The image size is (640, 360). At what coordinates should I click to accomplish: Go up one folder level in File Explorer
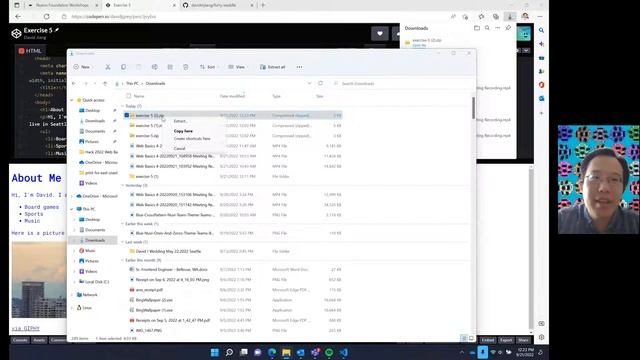[105, 83]
